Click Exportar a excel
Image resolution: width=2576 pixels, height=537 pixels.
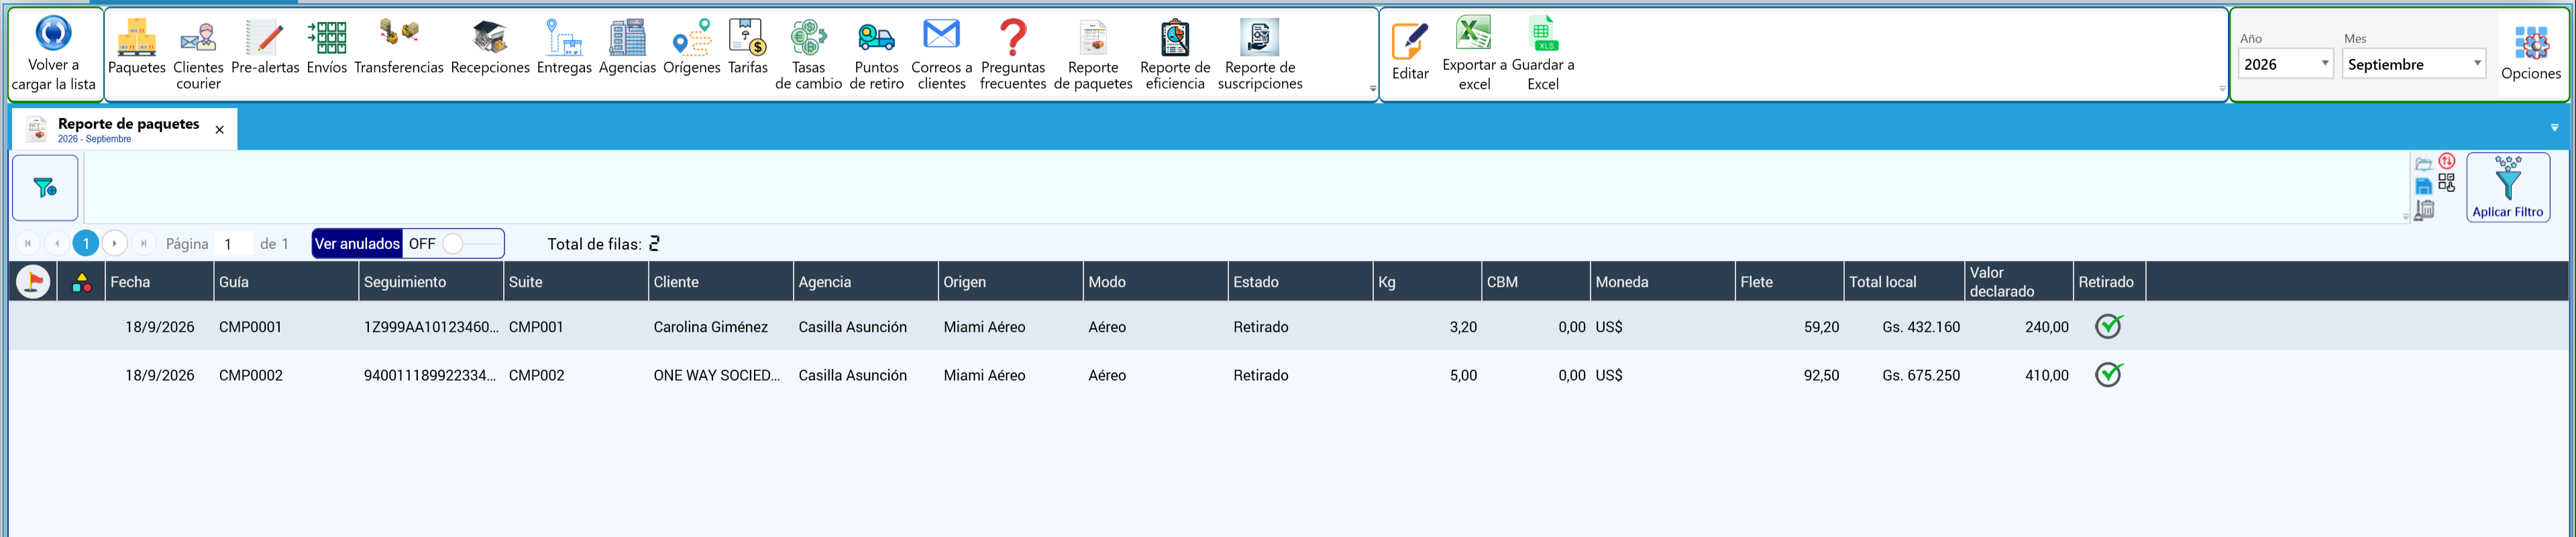(x=1474, y=54)
